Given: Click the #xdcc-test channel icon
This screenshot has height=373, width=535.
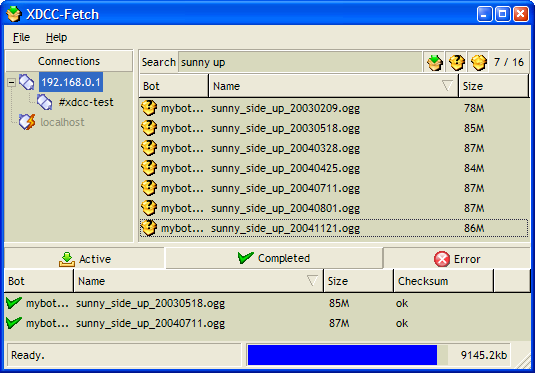Looking at the screenshot, I should click(45, 102).
